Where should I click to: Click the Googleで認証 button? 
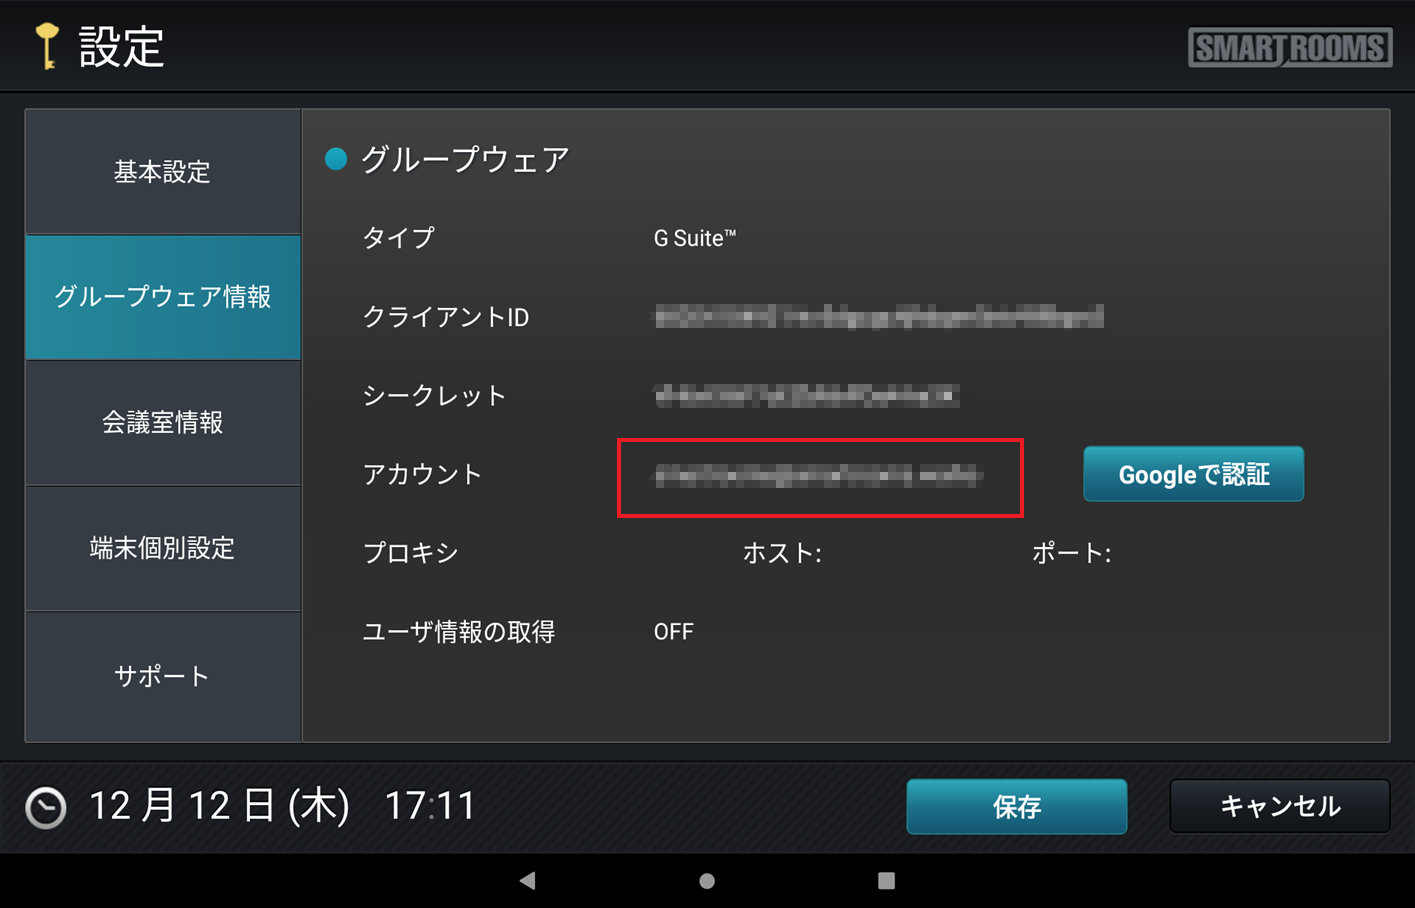pos(1193,474)
